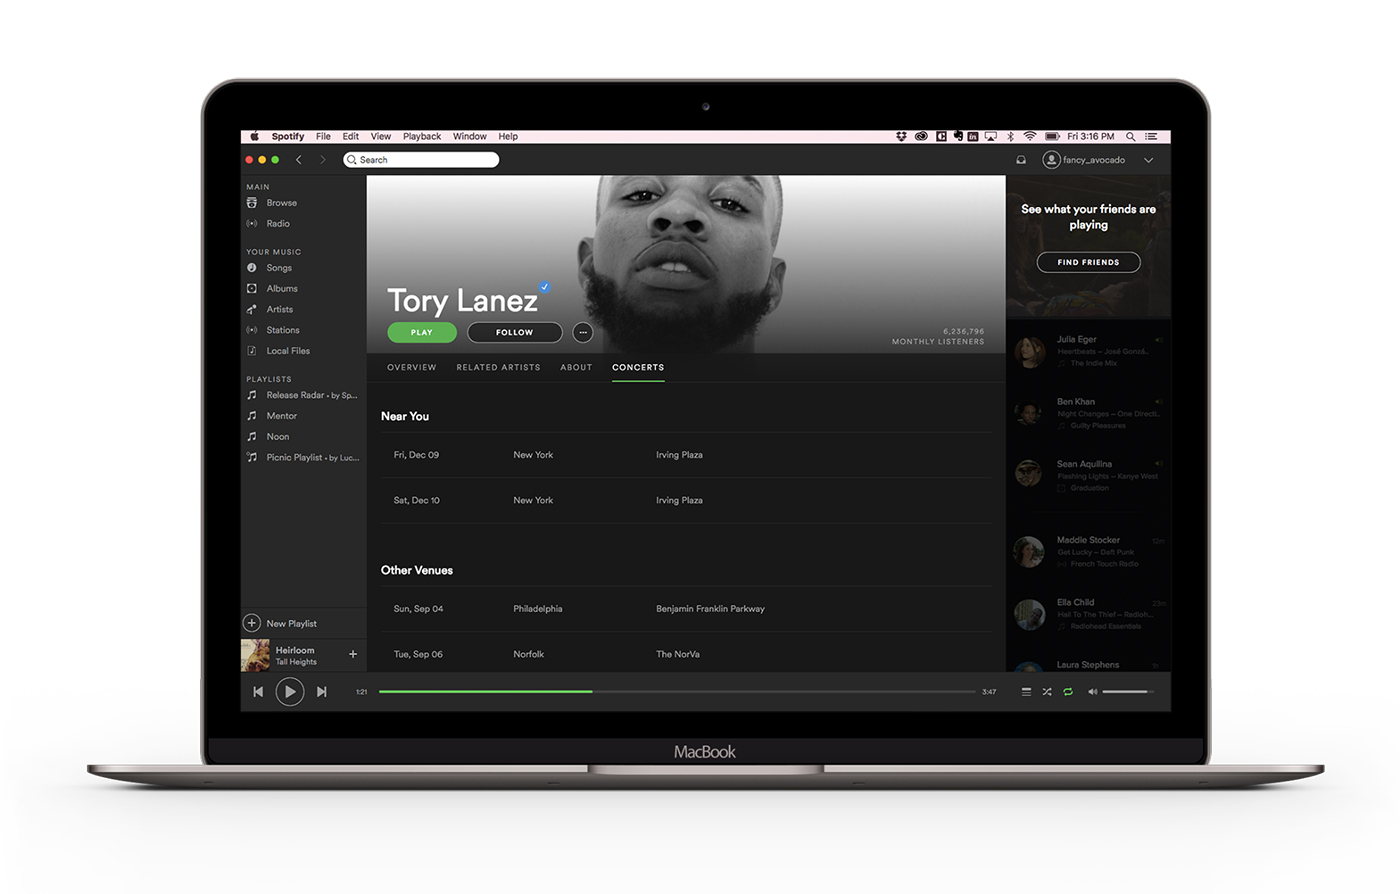Open the Mentor playlist
This screenshot has width=1400, height=894.
tap(281, 416)
